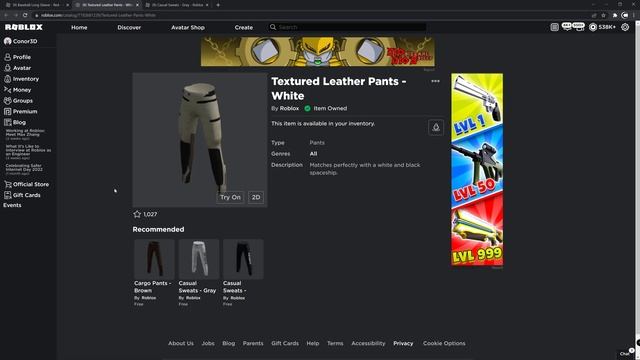This screenshot has width=640, height=360.
Task: Open the notifications feed icon
Action: click(554, 27)
